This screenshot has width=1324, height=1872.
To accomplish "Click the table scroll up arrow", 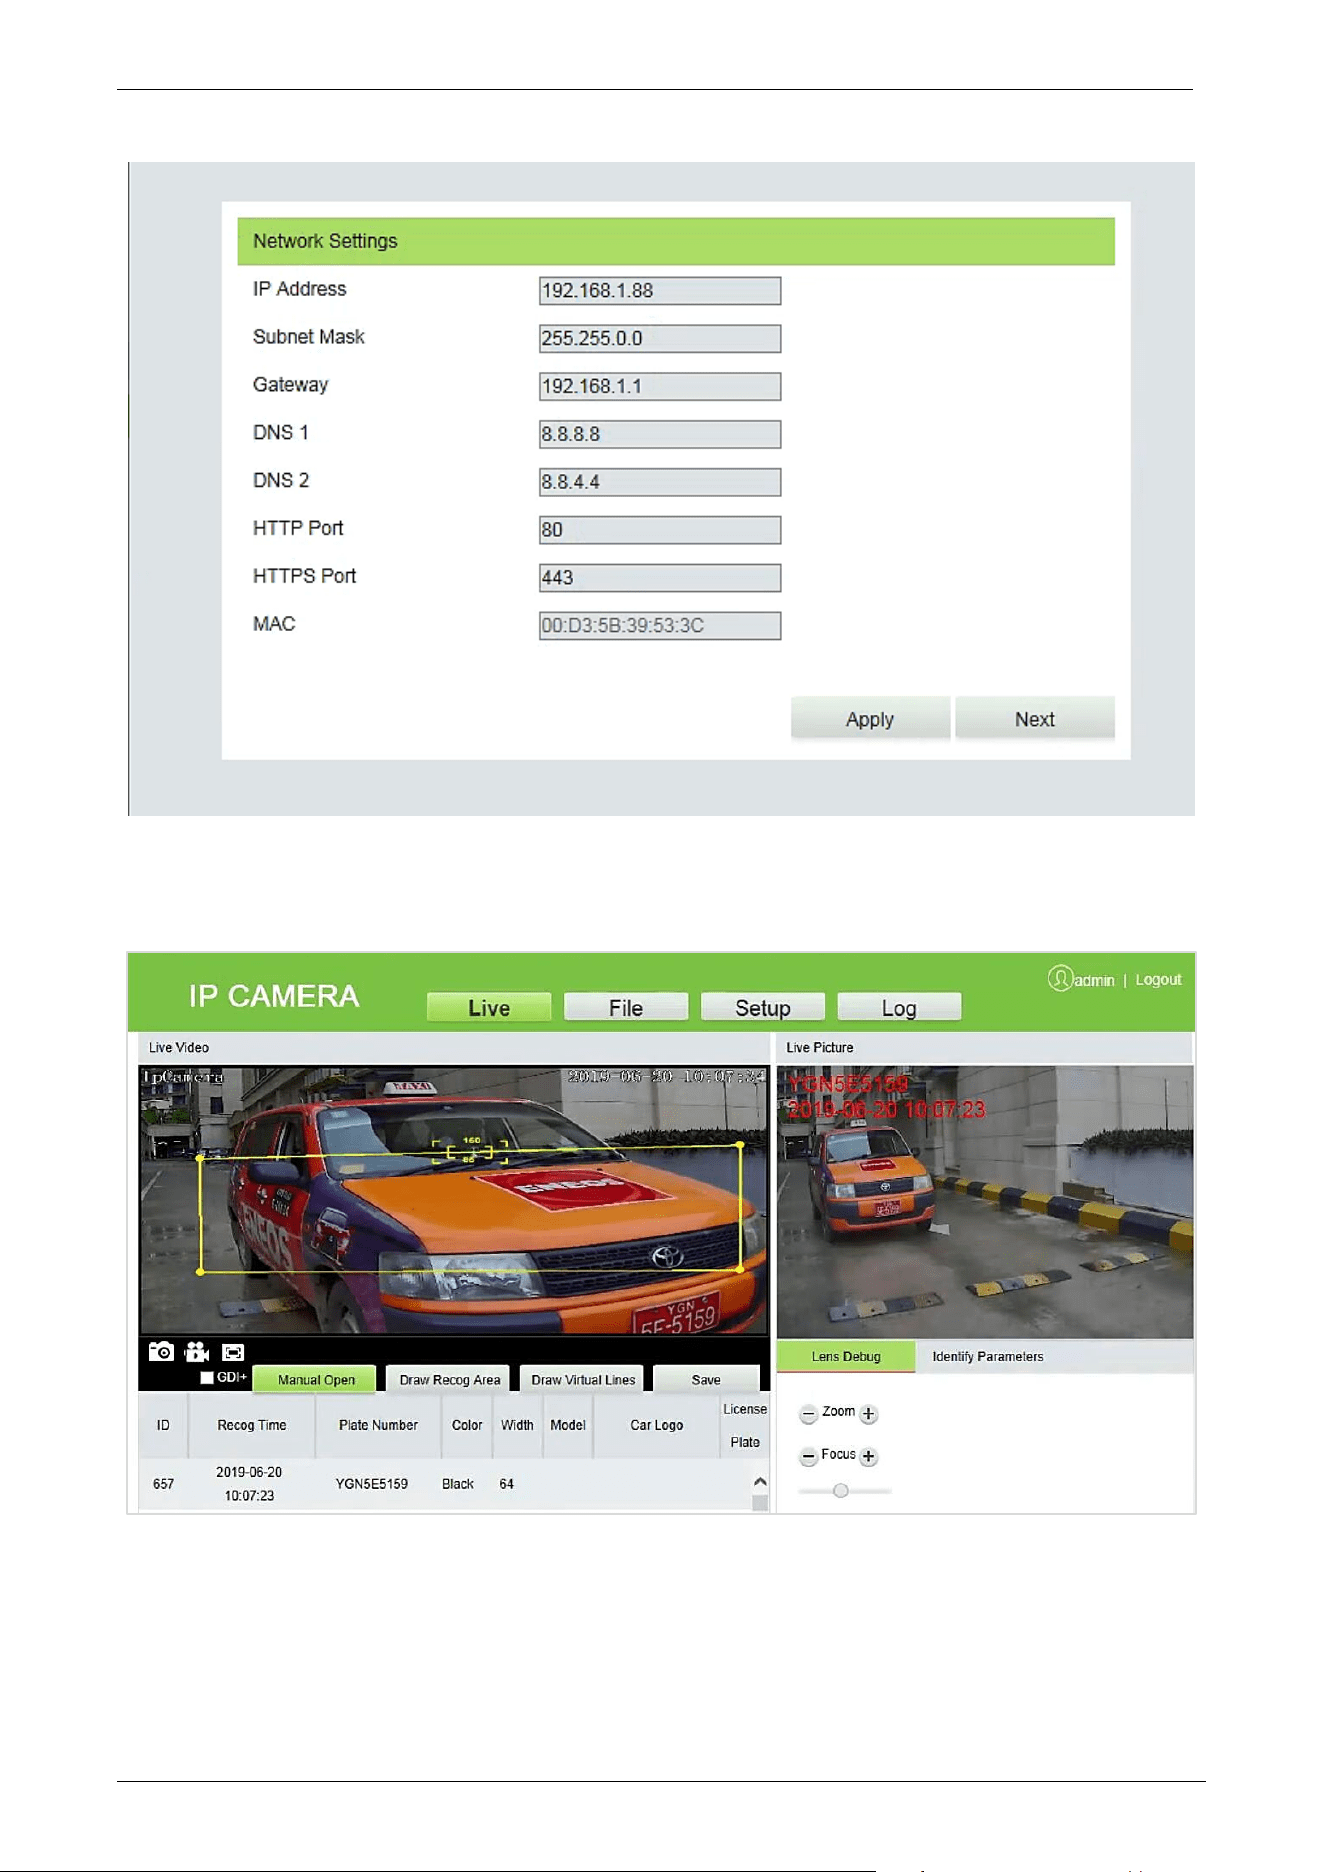I will point(760,1481).
